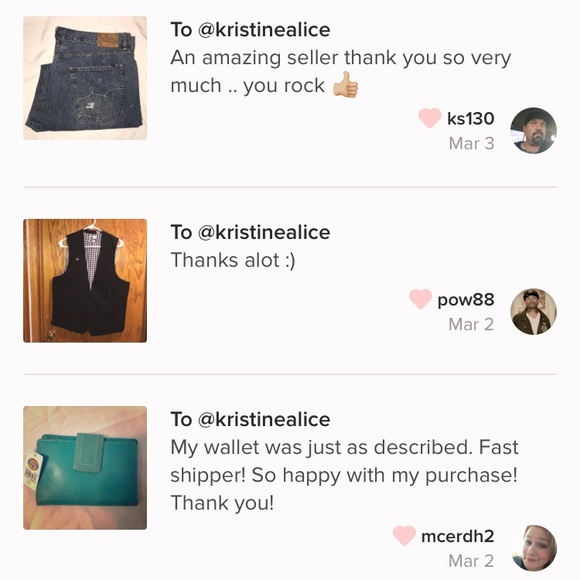The image size is (580, 580).
Task: Go to pow88's username link
Action: click(x=465, y=299)
